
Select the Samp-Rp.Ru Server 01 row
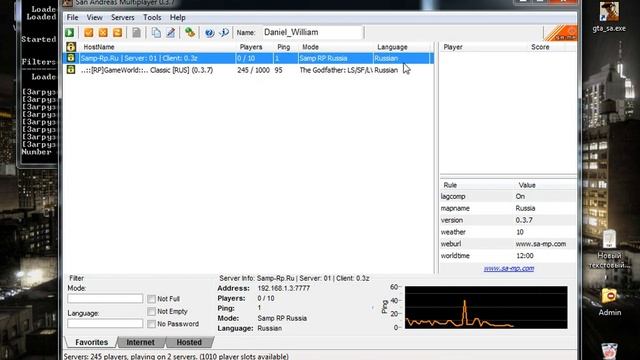coord(248,58)
